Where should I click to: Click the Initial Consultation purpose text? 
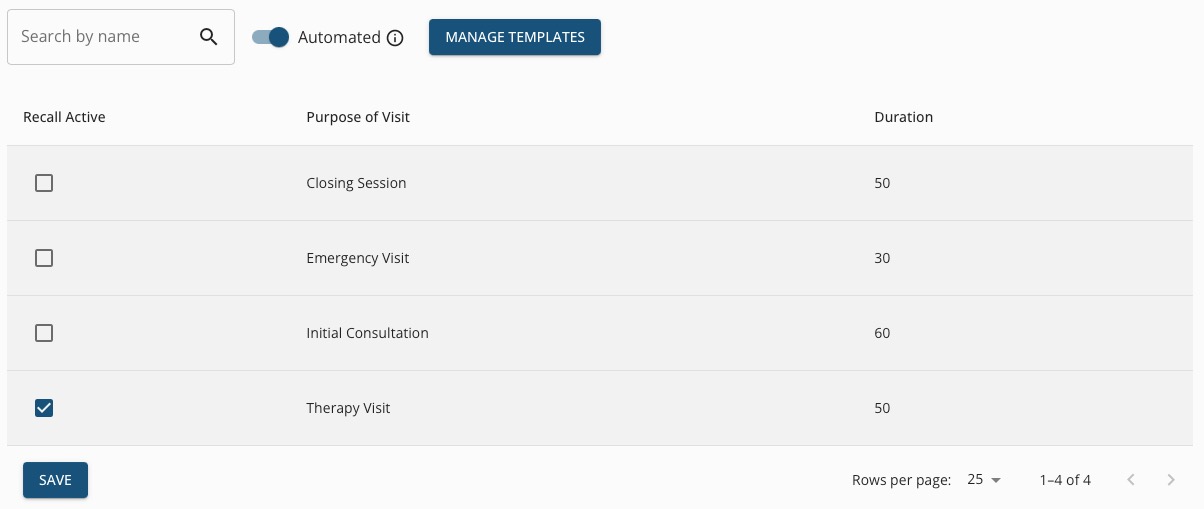[x=367, y=333]
